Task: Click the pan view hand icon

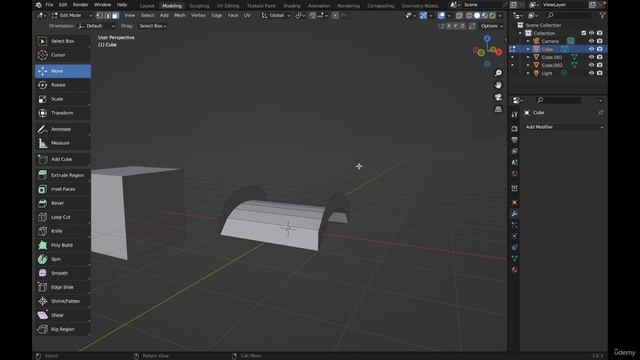Action: point(498,85)
